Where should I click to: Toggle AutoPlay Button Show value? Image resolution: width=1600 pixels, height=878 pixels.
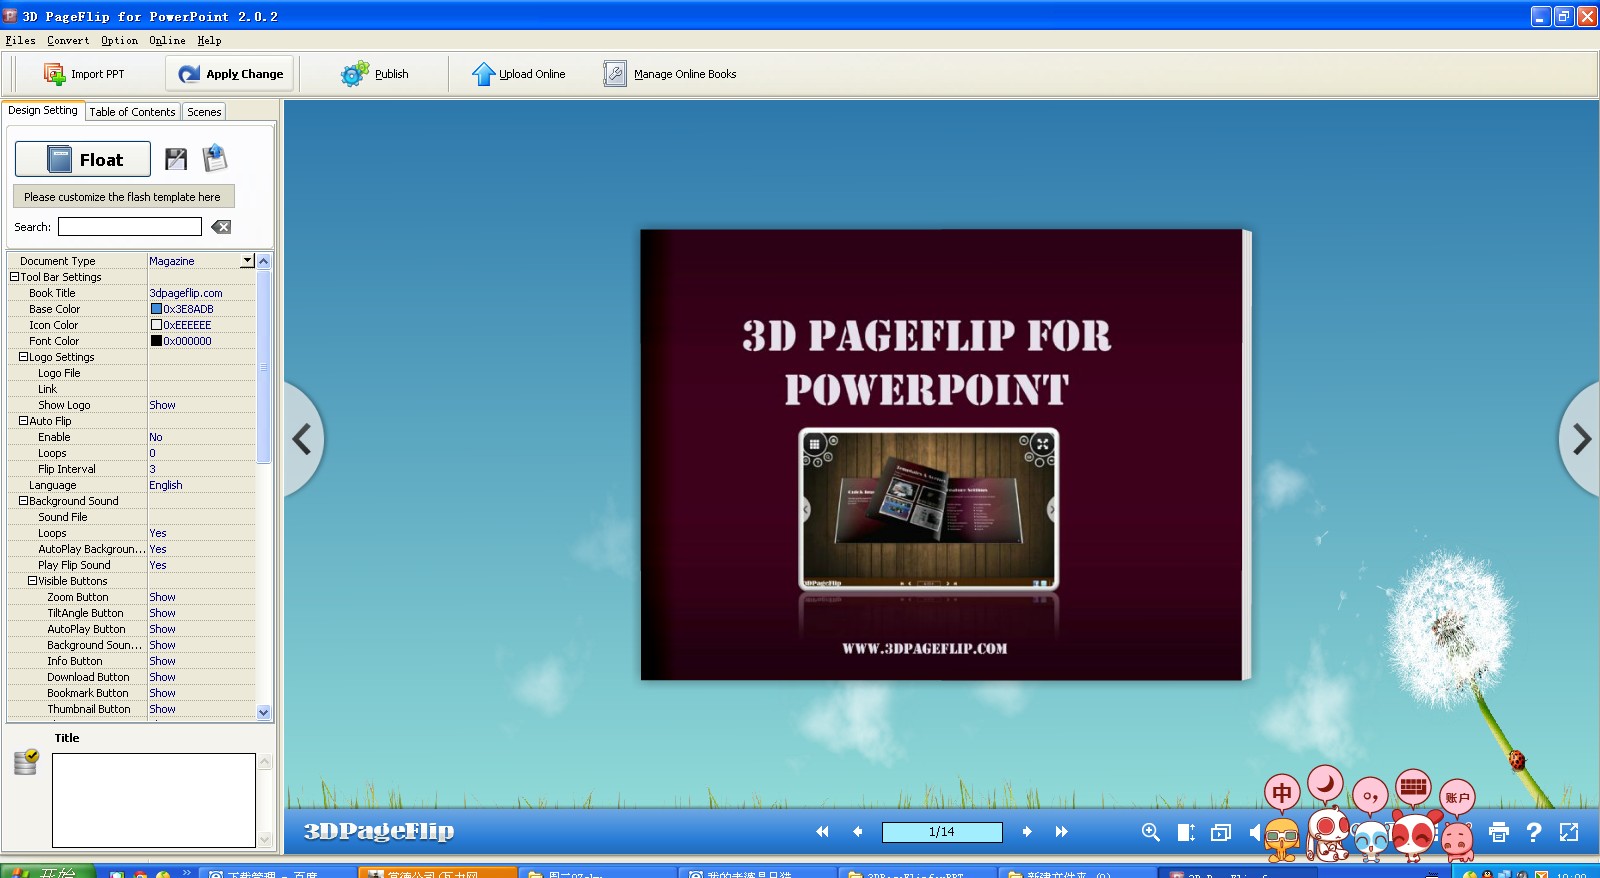click(162, 629)
